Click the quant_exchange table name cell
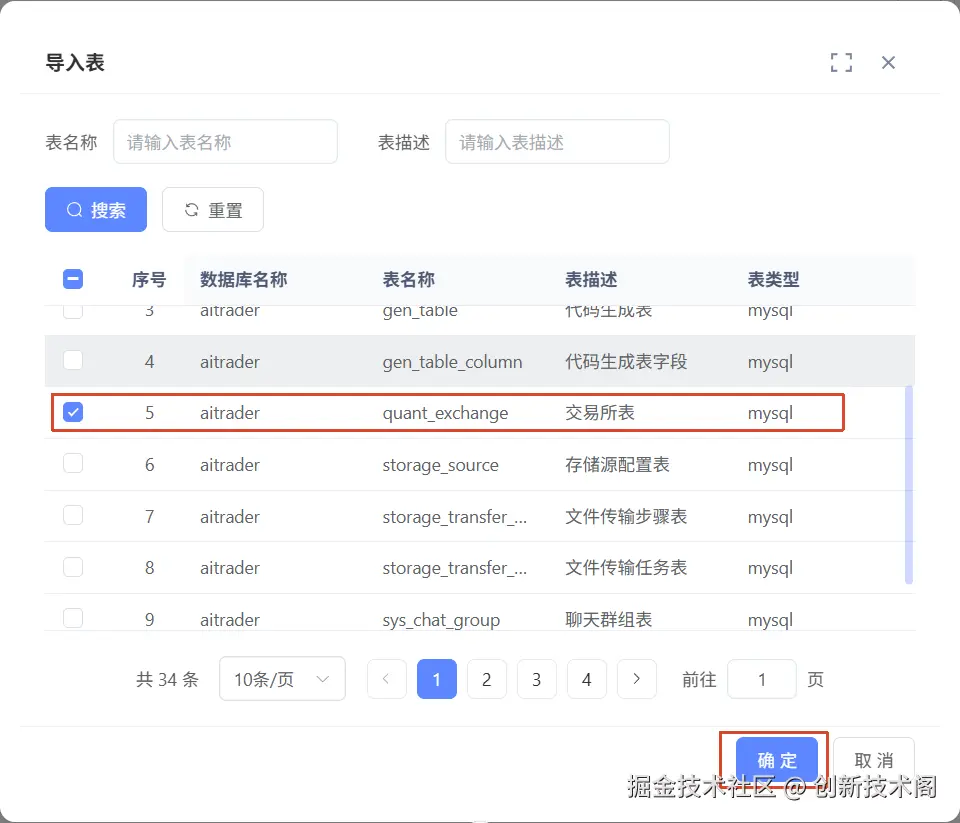 [x=445, y=413]
